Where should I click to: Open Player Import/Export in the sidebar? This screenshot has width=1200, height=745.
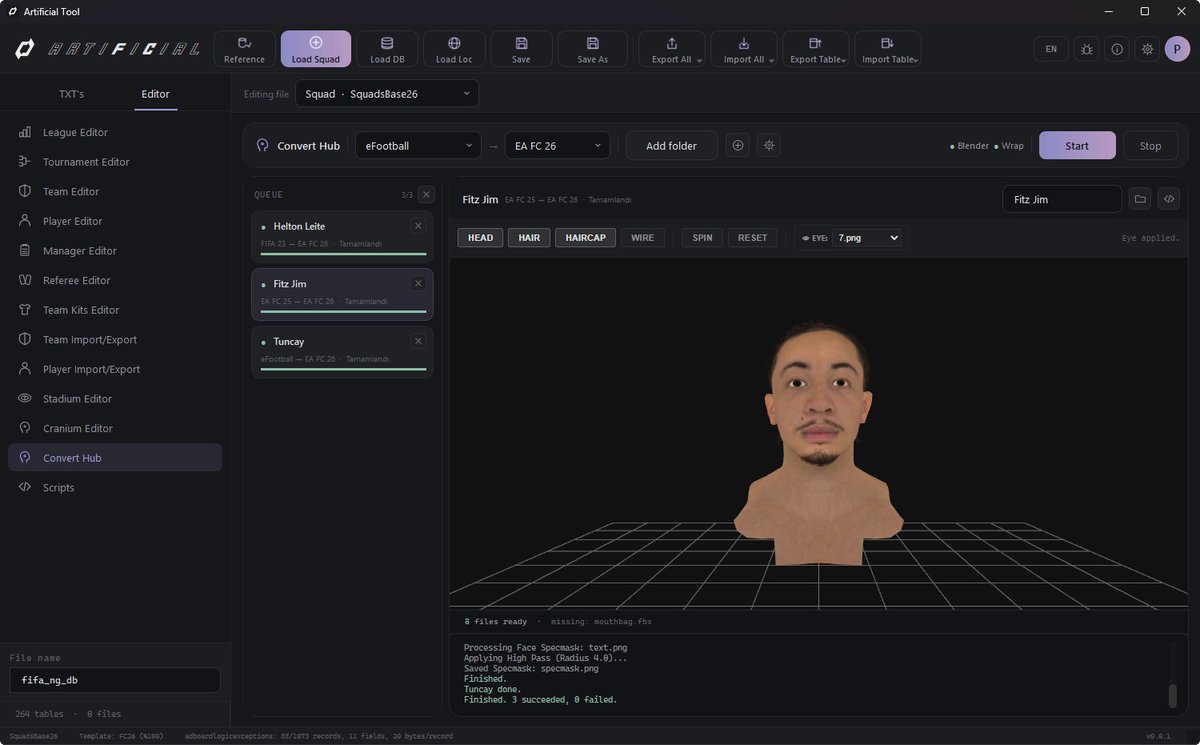pos(115,369)
